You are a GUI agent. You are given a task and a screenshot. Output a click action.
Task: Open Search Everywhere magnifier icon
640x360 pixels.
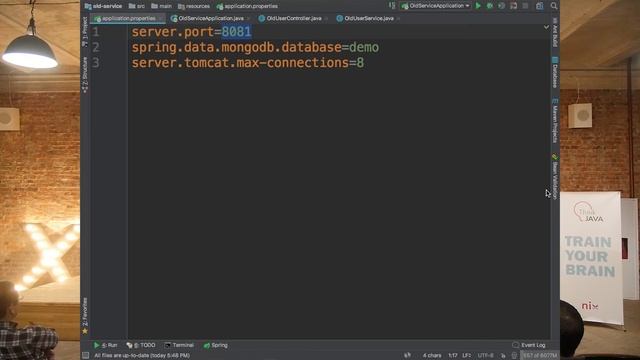pyautogui.click(x=553, y=6)
